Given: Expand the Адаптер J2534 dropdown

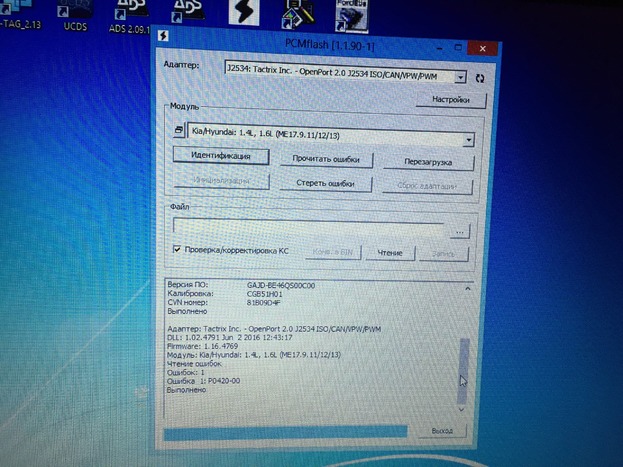Looking at the screenshot, I should pyautogui.click(x=459, y=76).
